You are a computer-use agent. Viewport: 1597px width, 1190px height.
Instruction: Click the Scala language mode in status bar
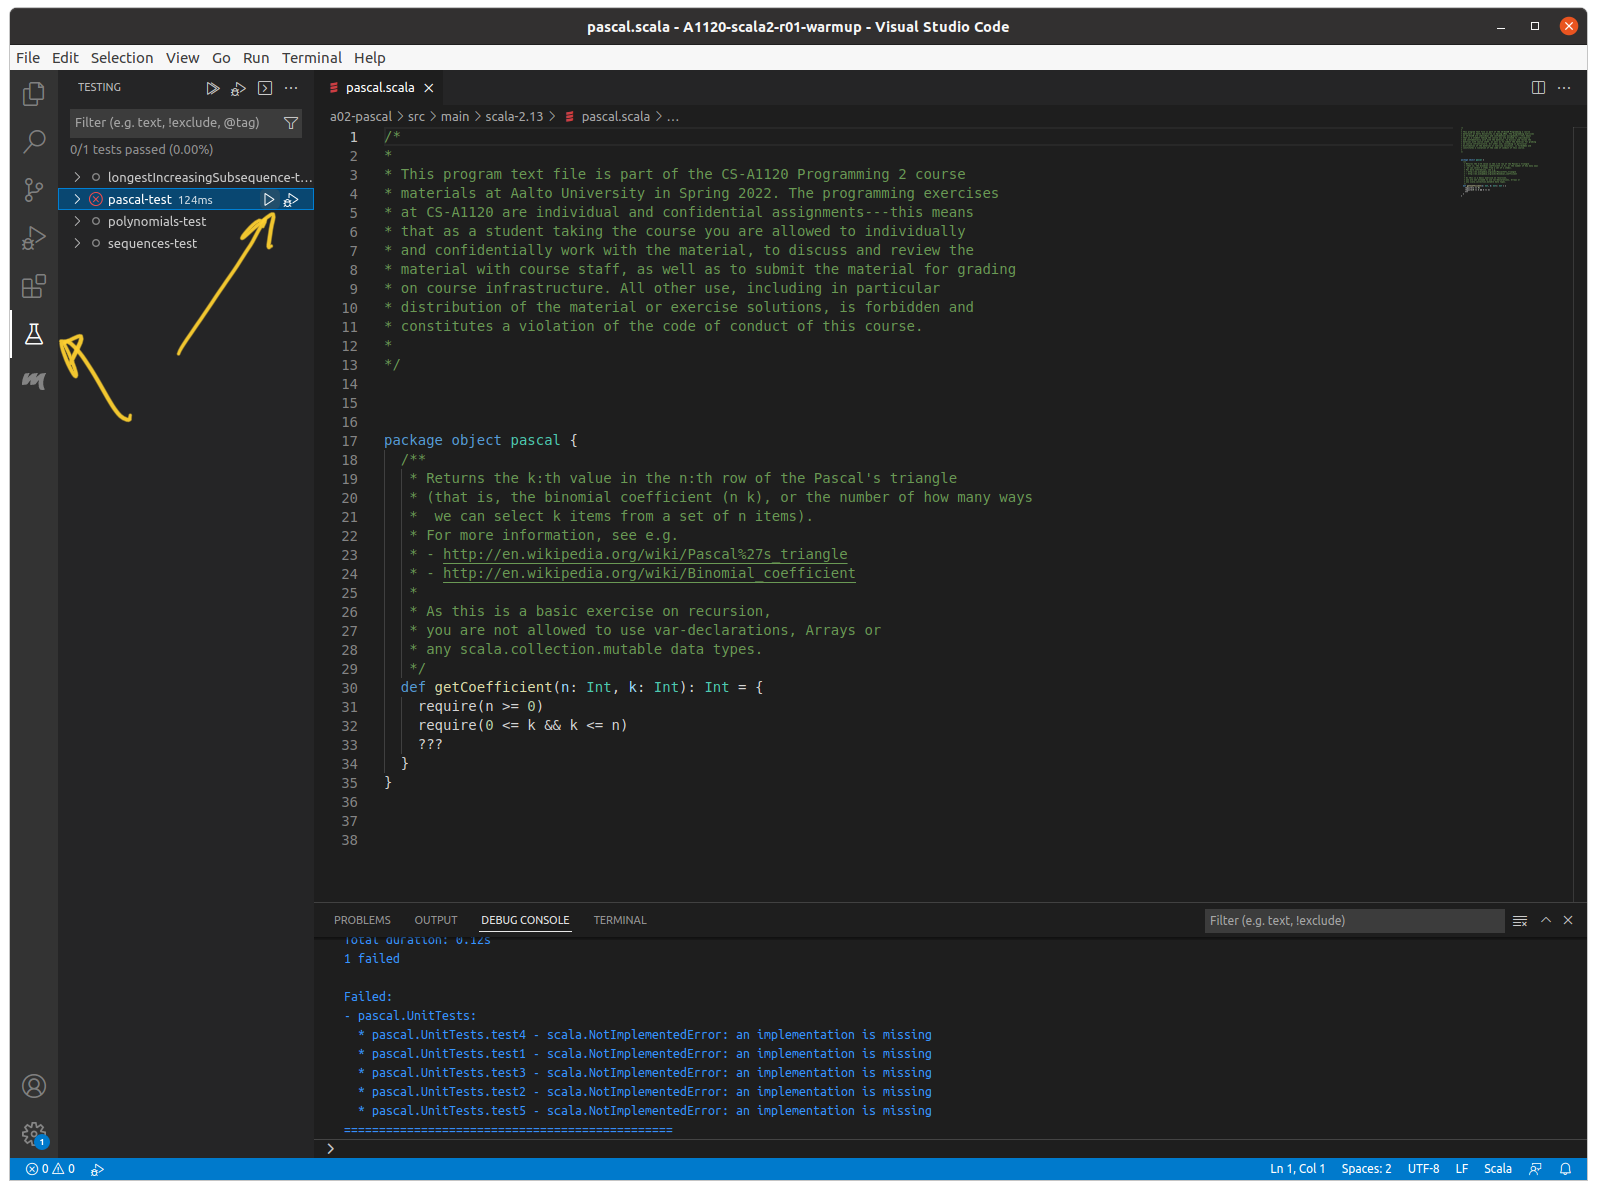pos(1497,1168)
